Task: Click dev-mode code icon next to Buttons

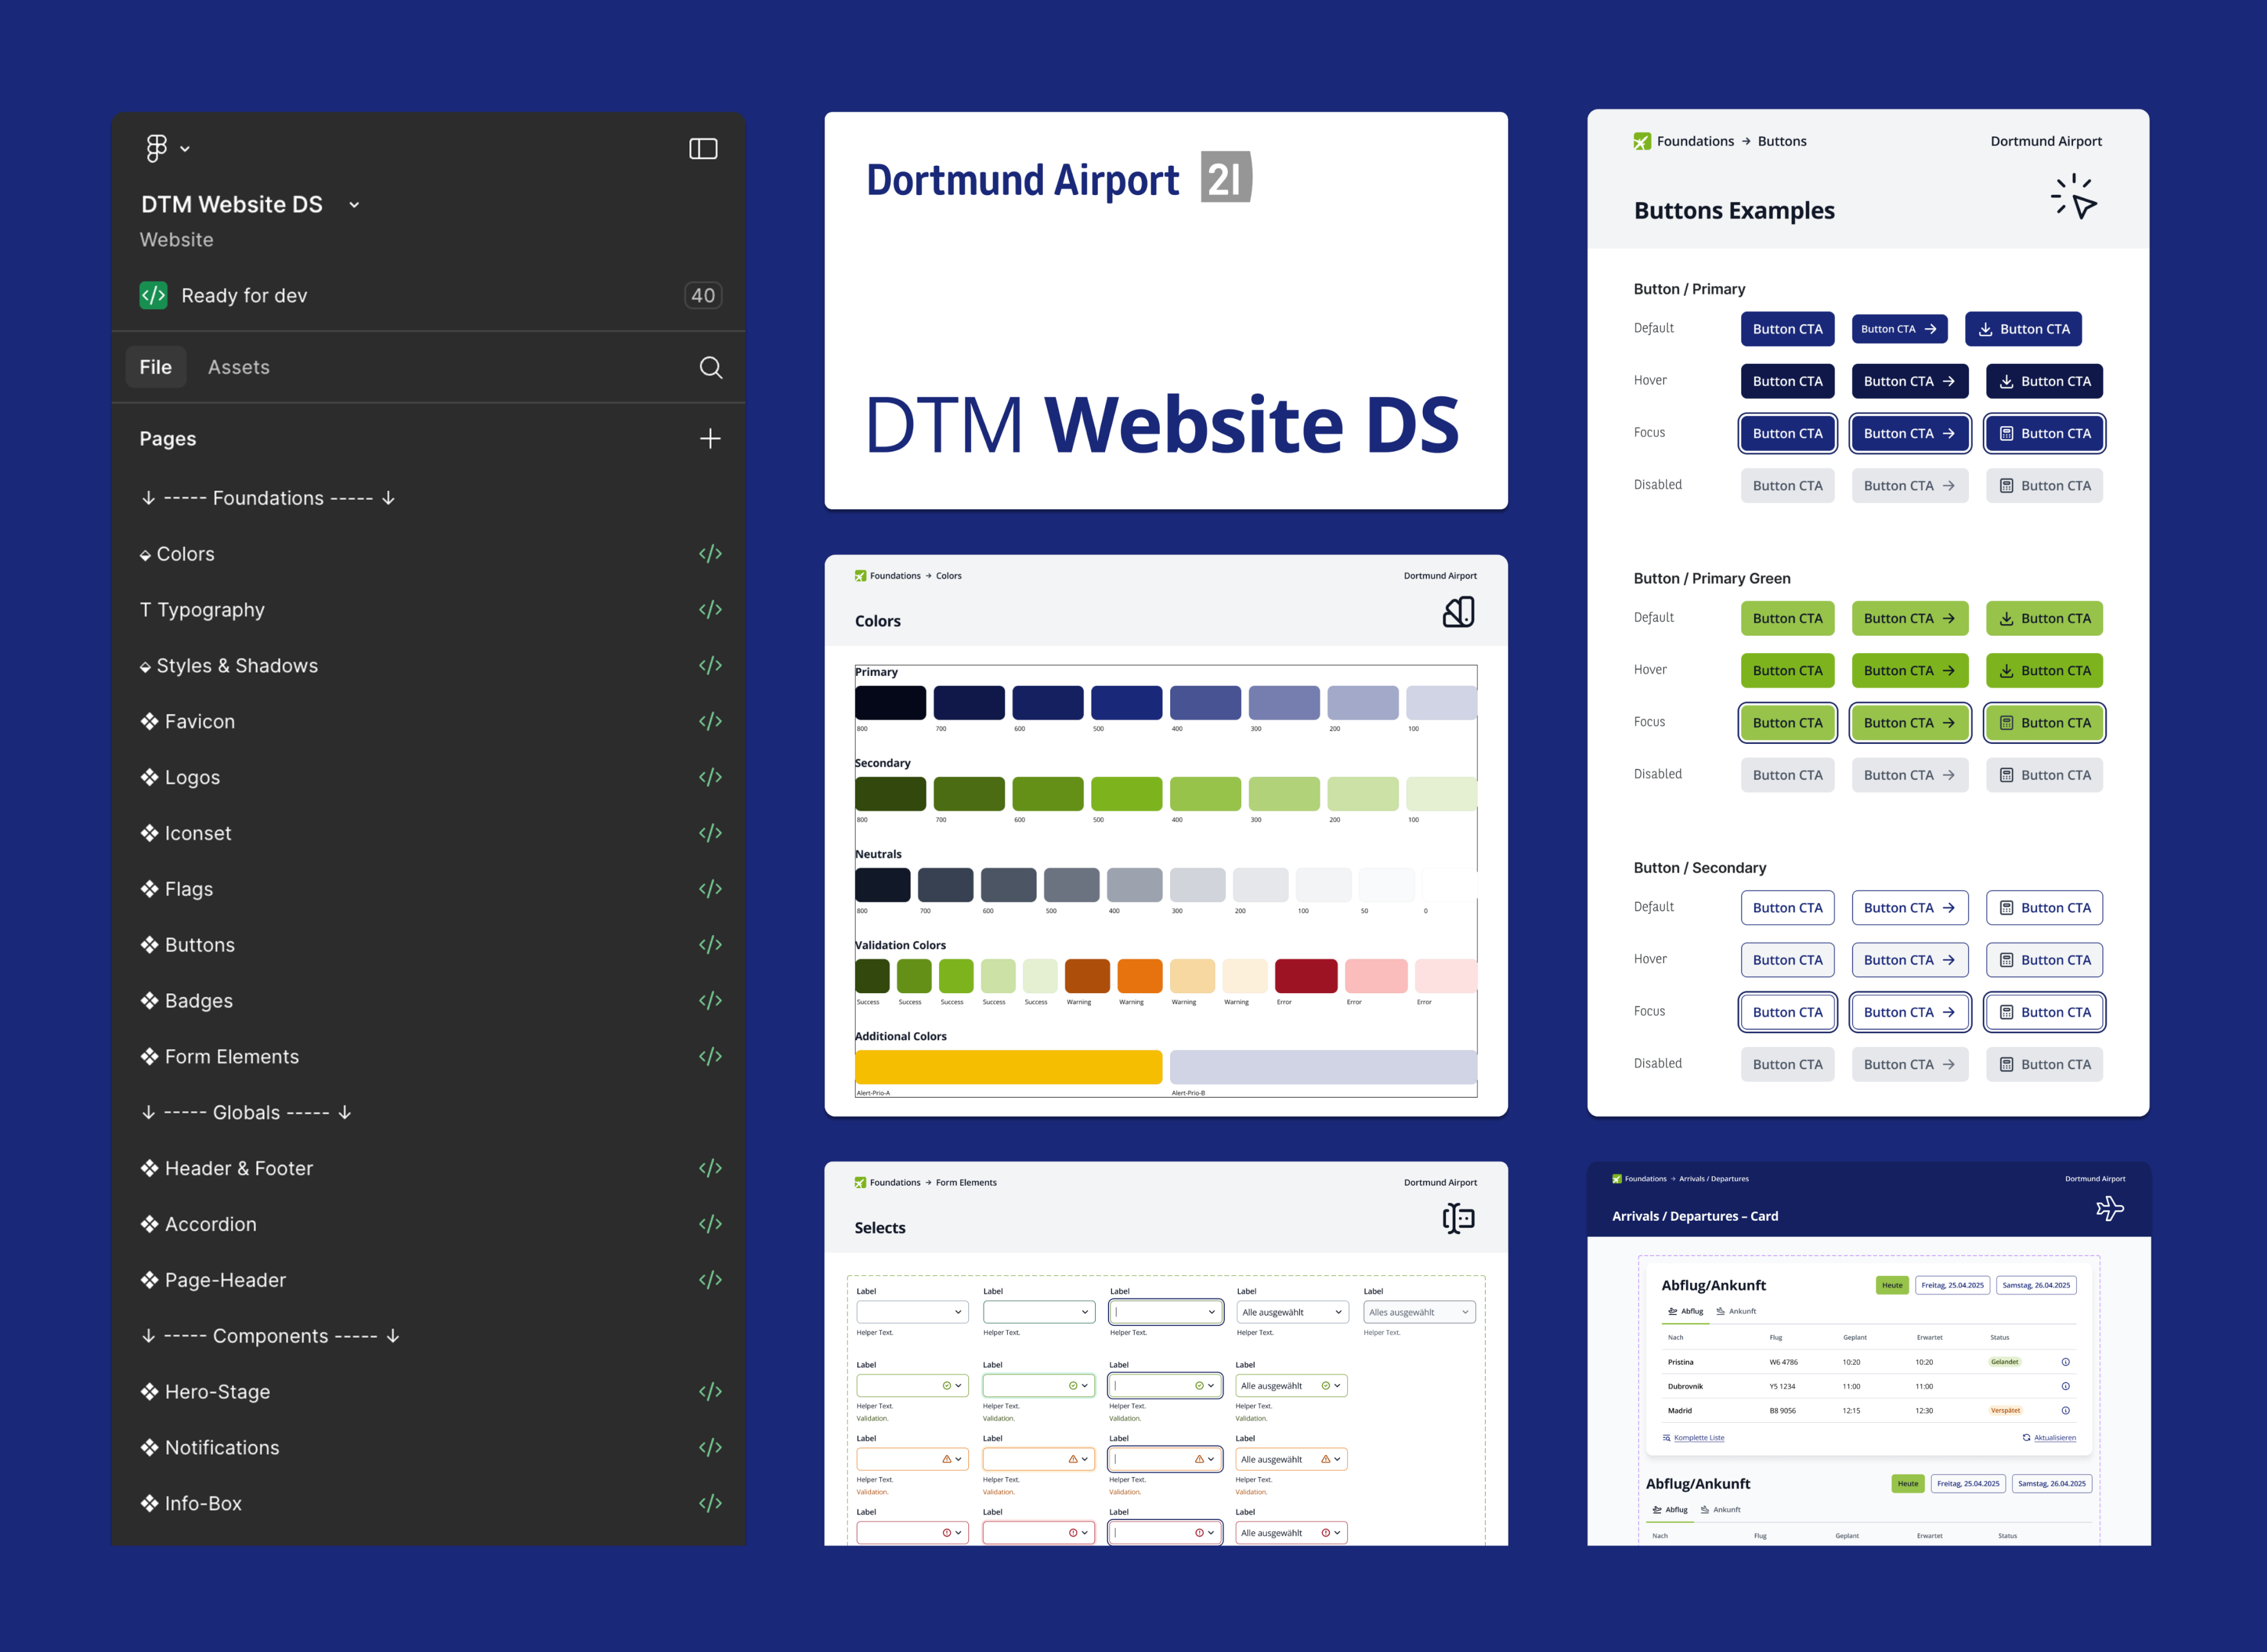Action: click(x=710, y=945)
